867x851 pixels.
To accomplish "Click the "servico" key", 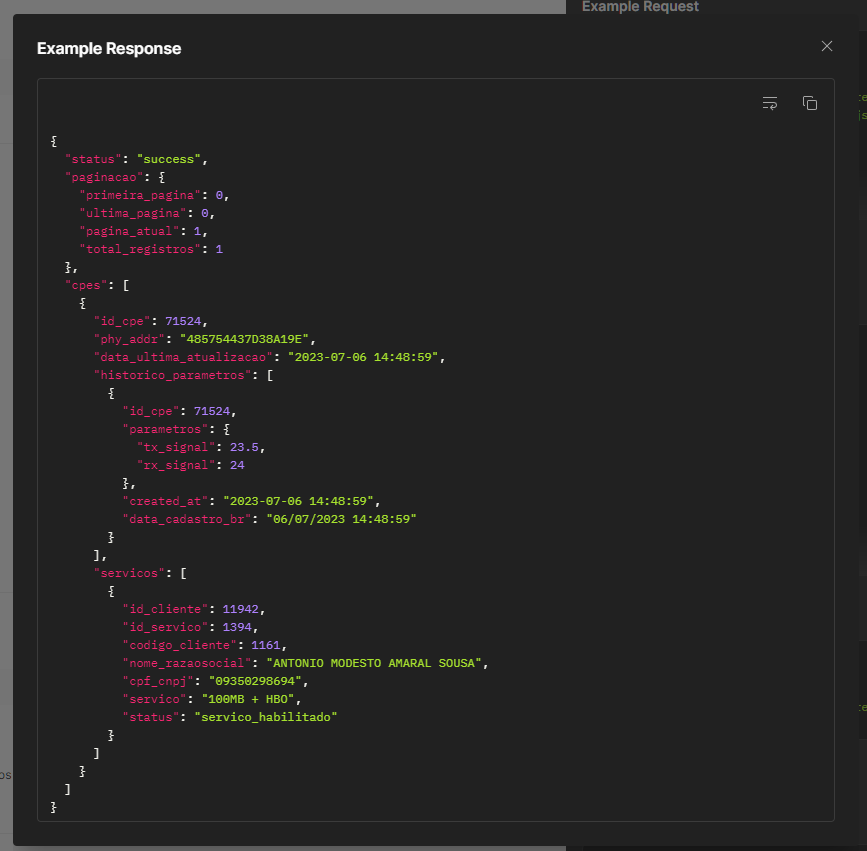I will [154, 699].
